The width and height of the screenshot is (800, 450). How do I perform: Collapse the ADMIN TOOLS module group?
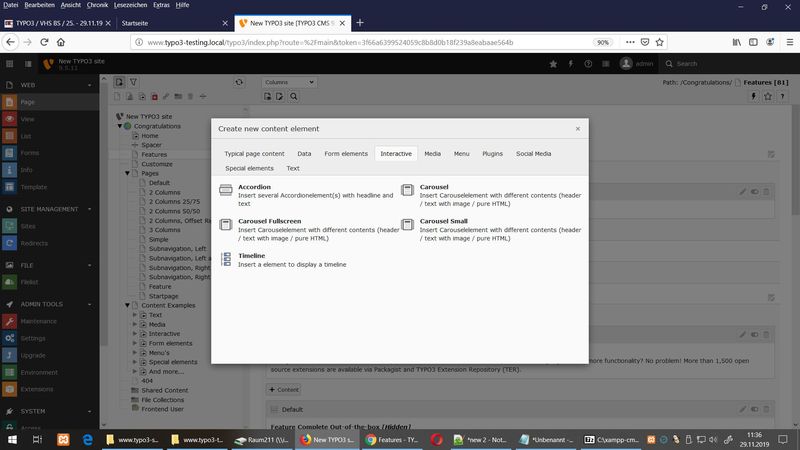click(89, 304)
